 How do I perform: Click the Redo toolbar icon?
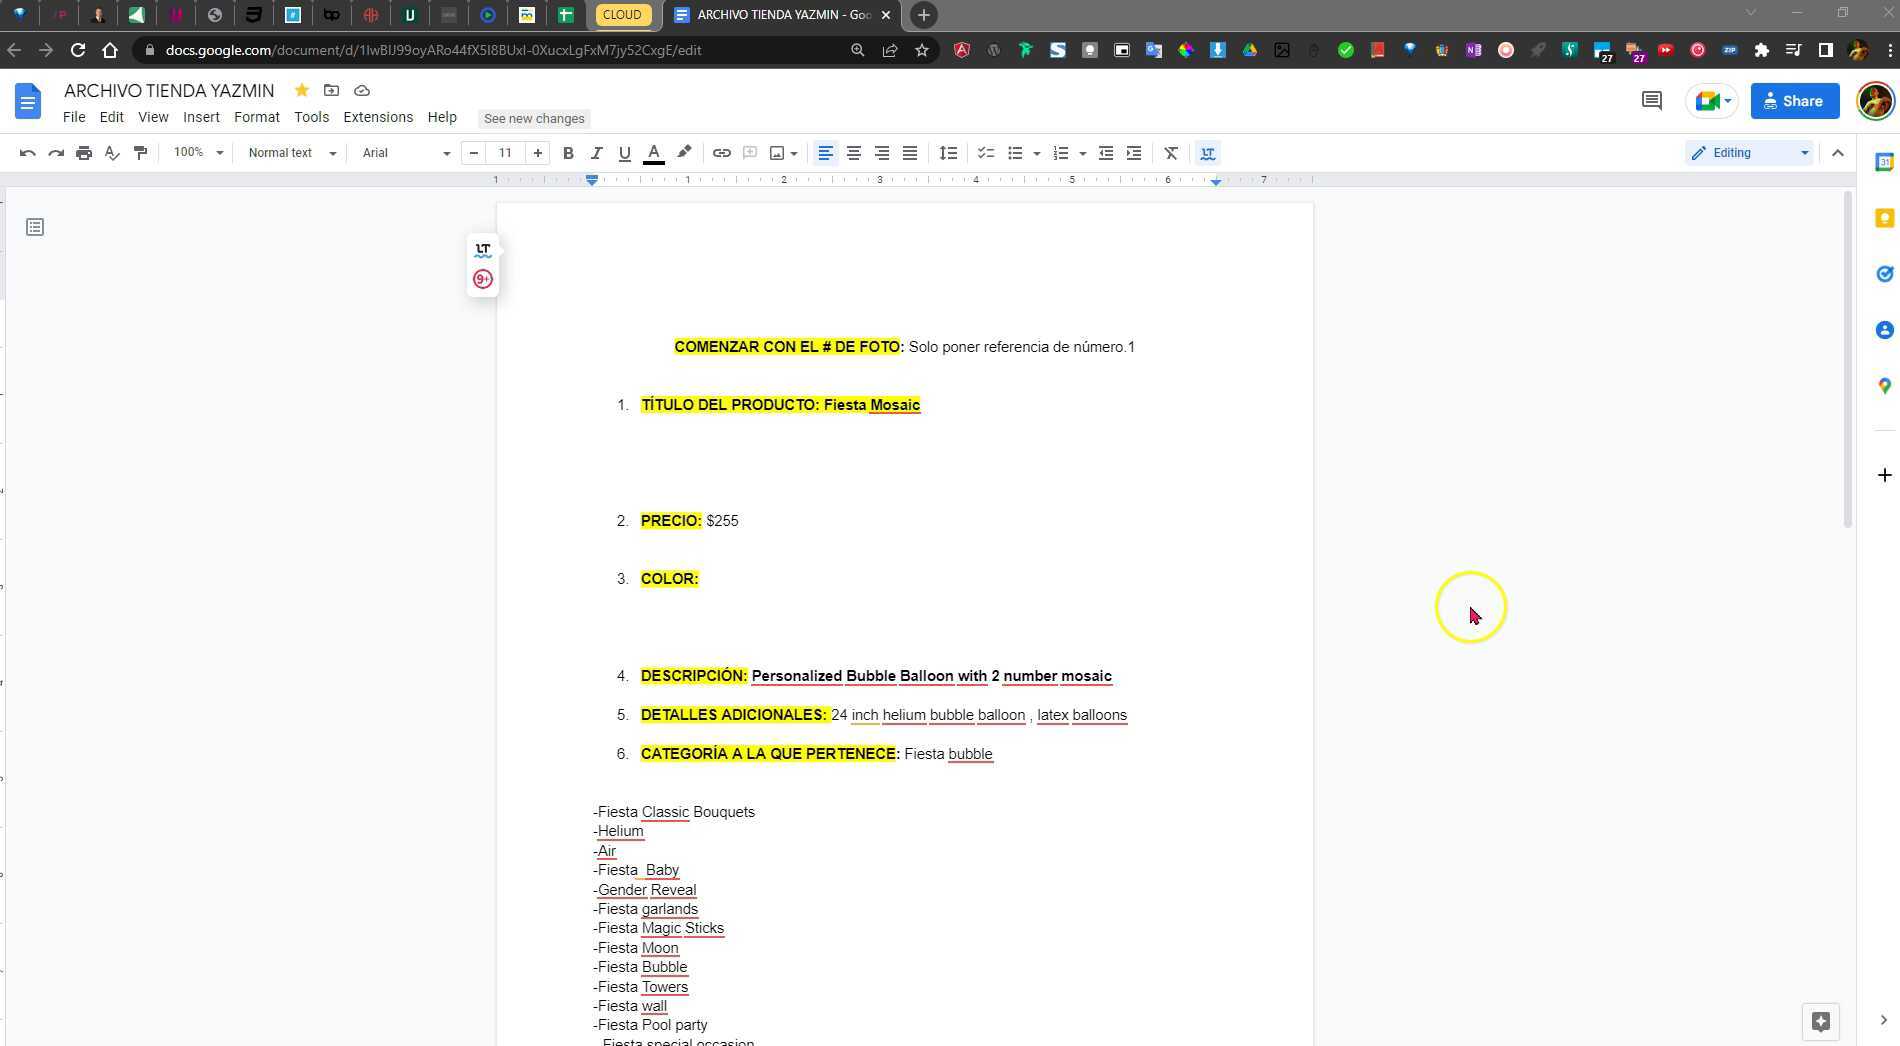[x=56, y=153]
